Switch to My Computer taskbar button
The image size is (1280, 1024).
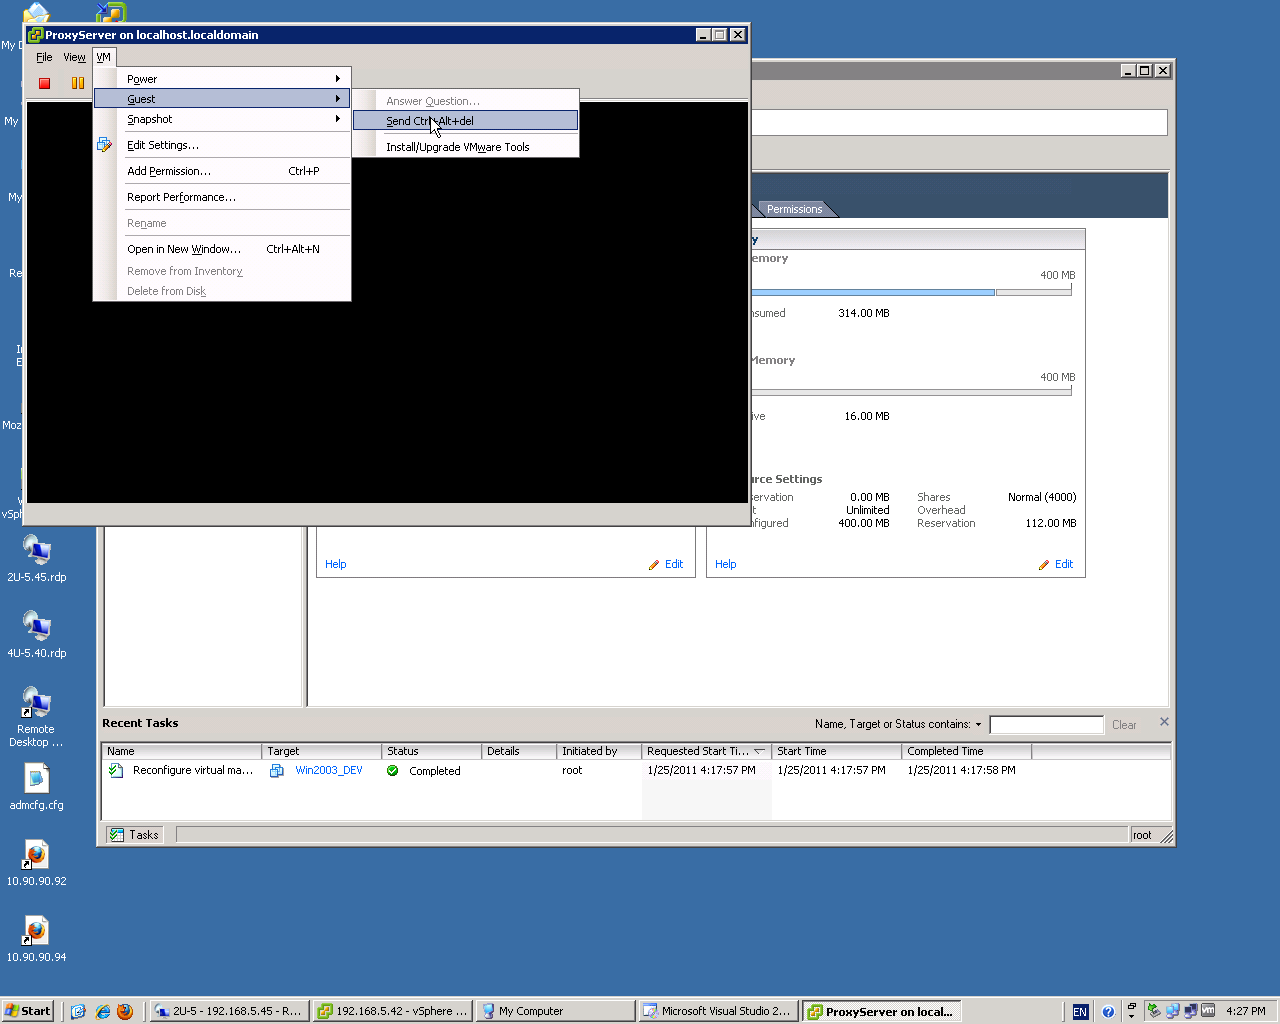pyautogui.click(x=555, y=1011)
